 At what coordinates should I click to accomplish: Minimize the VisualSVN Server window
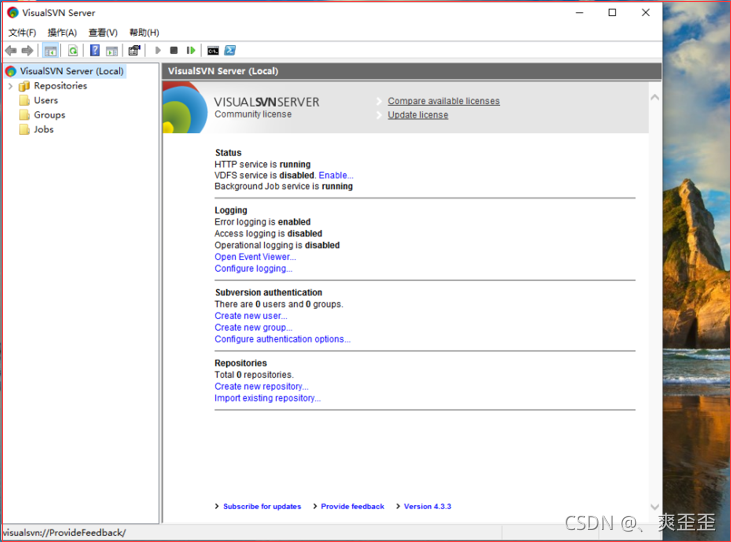(579, 13)
